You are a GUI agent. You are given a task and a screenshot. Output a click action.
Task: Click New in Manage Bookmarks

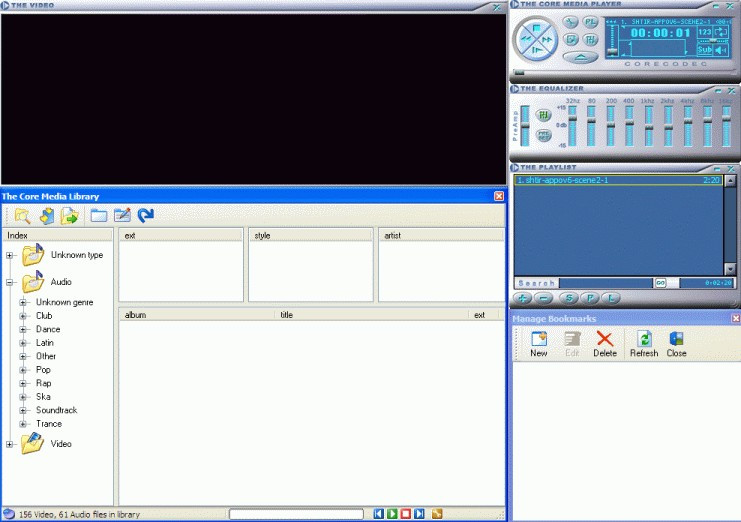tap(539, 344)
